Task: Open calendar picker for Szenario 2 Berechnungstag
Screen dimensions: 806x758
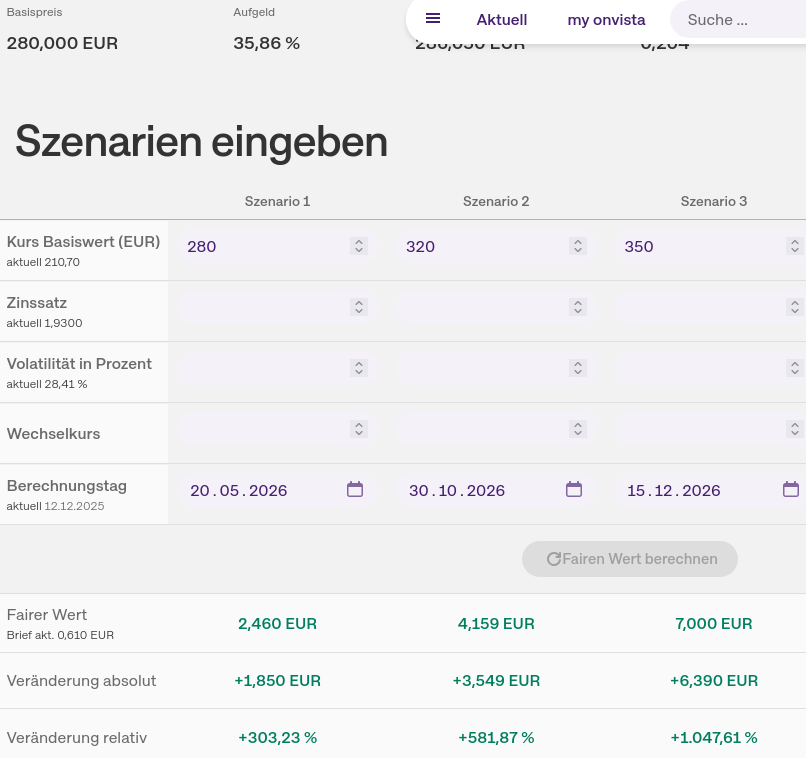Action: 574,489
